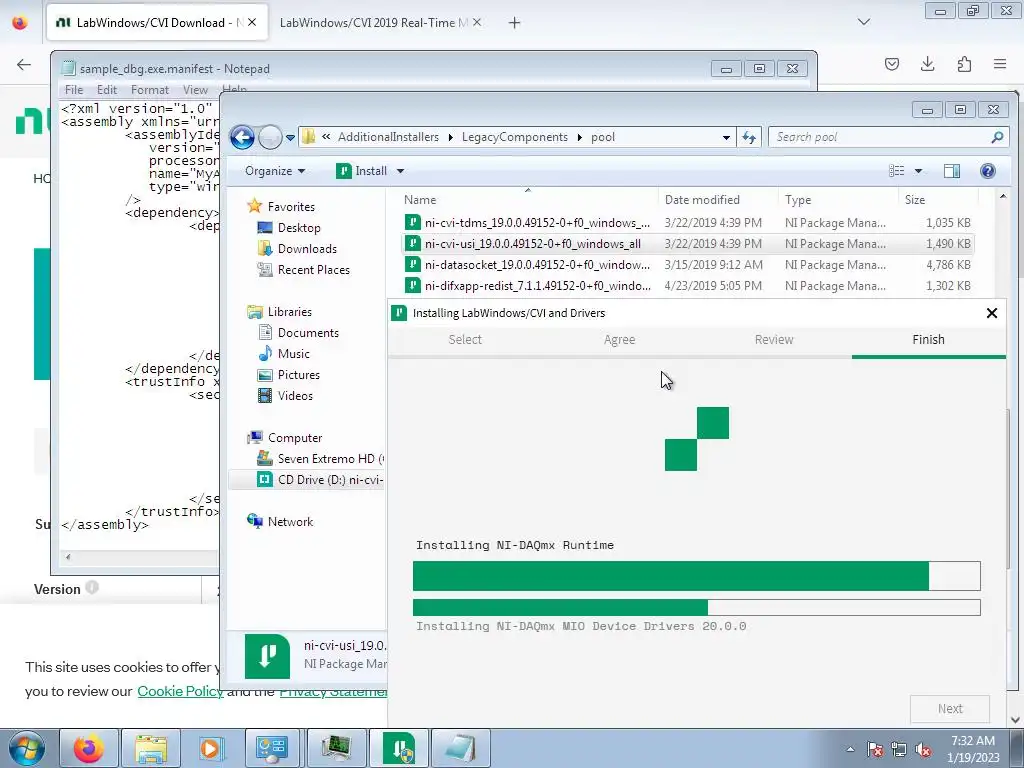Click the Agree step tab in installer
This screenshot has height=768, width=1024.
click(x=619, y=340)
